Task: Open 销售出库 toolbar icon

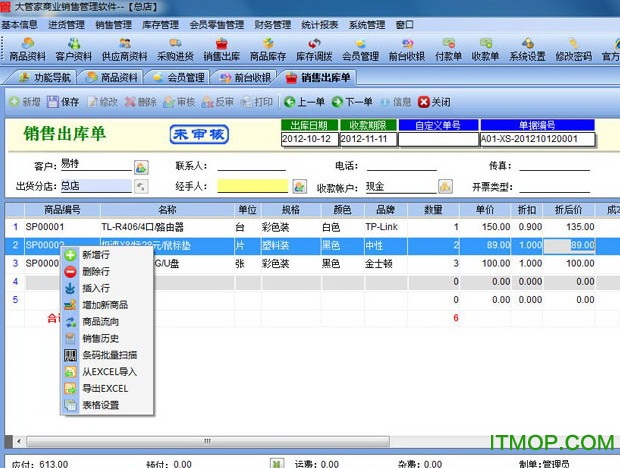Action: point(221,49)
